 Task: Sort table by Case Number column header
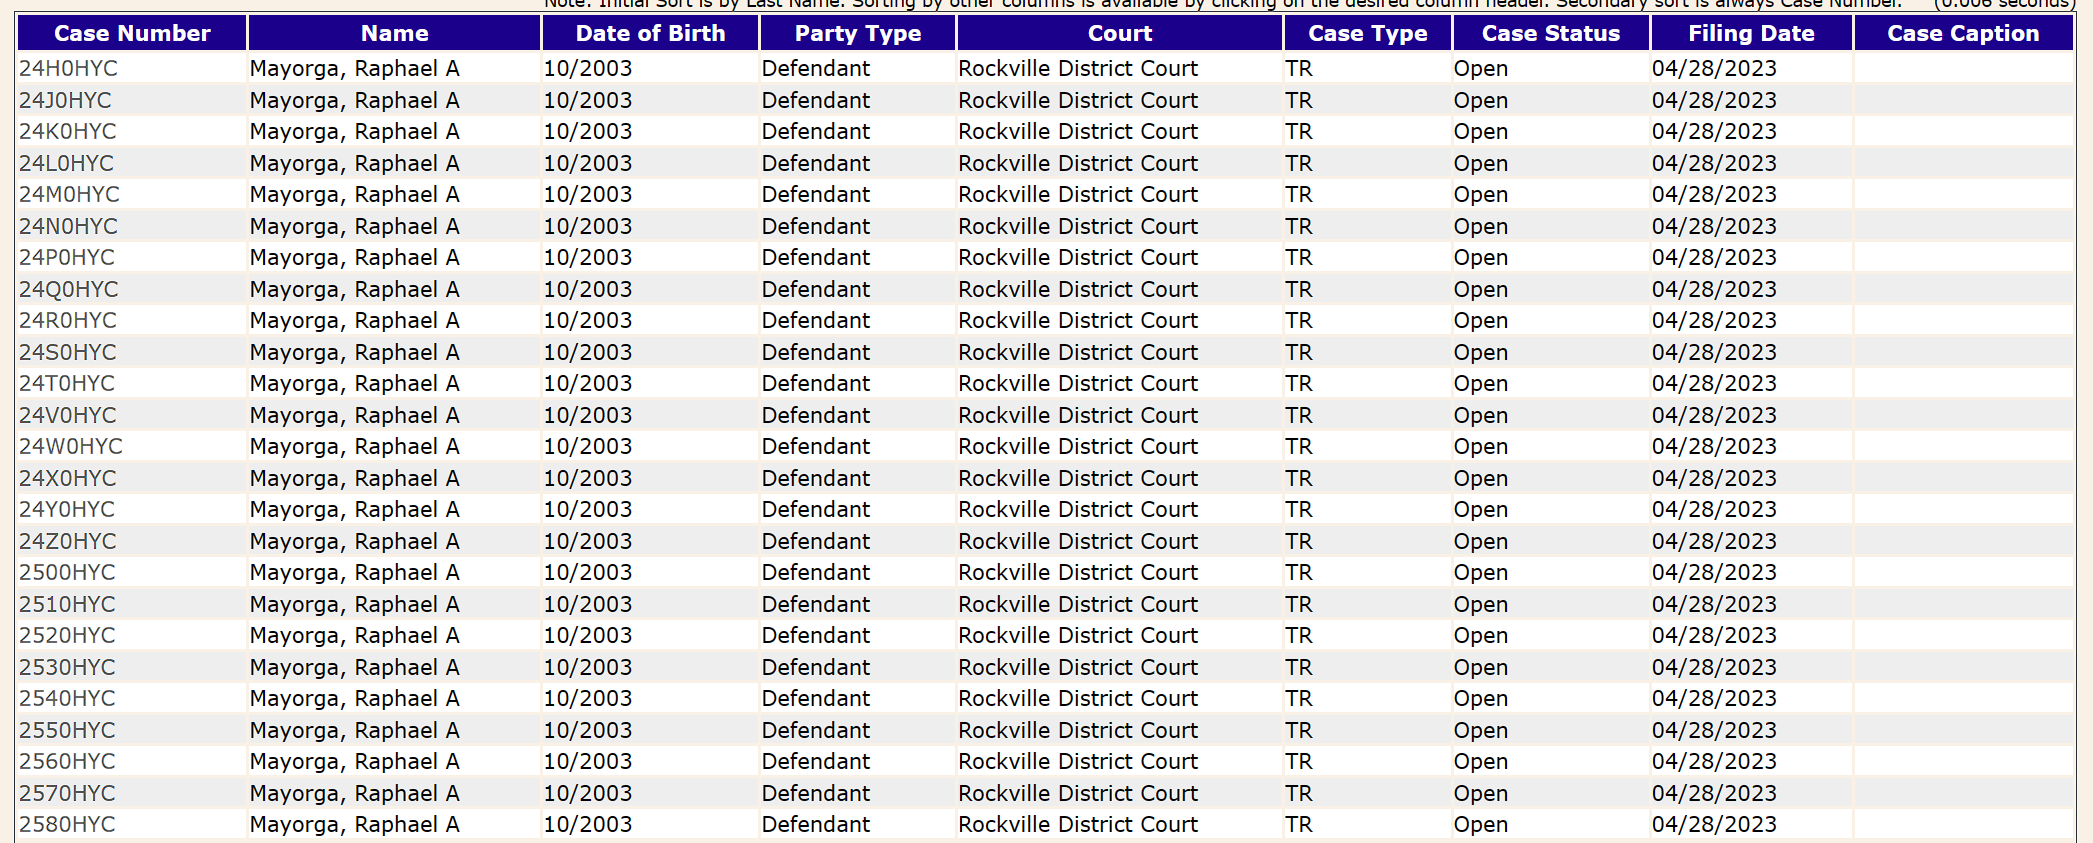click(x=132, y=33)
